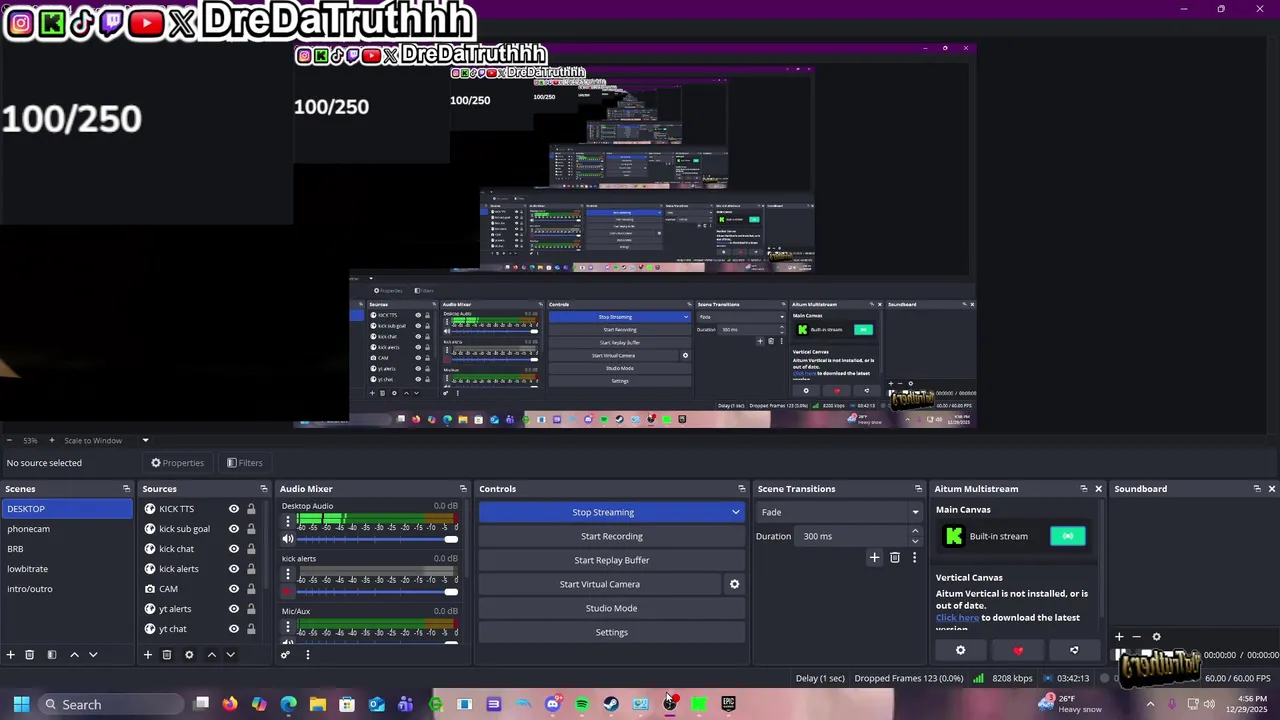Open the Filters tab button

click(244, 463)
